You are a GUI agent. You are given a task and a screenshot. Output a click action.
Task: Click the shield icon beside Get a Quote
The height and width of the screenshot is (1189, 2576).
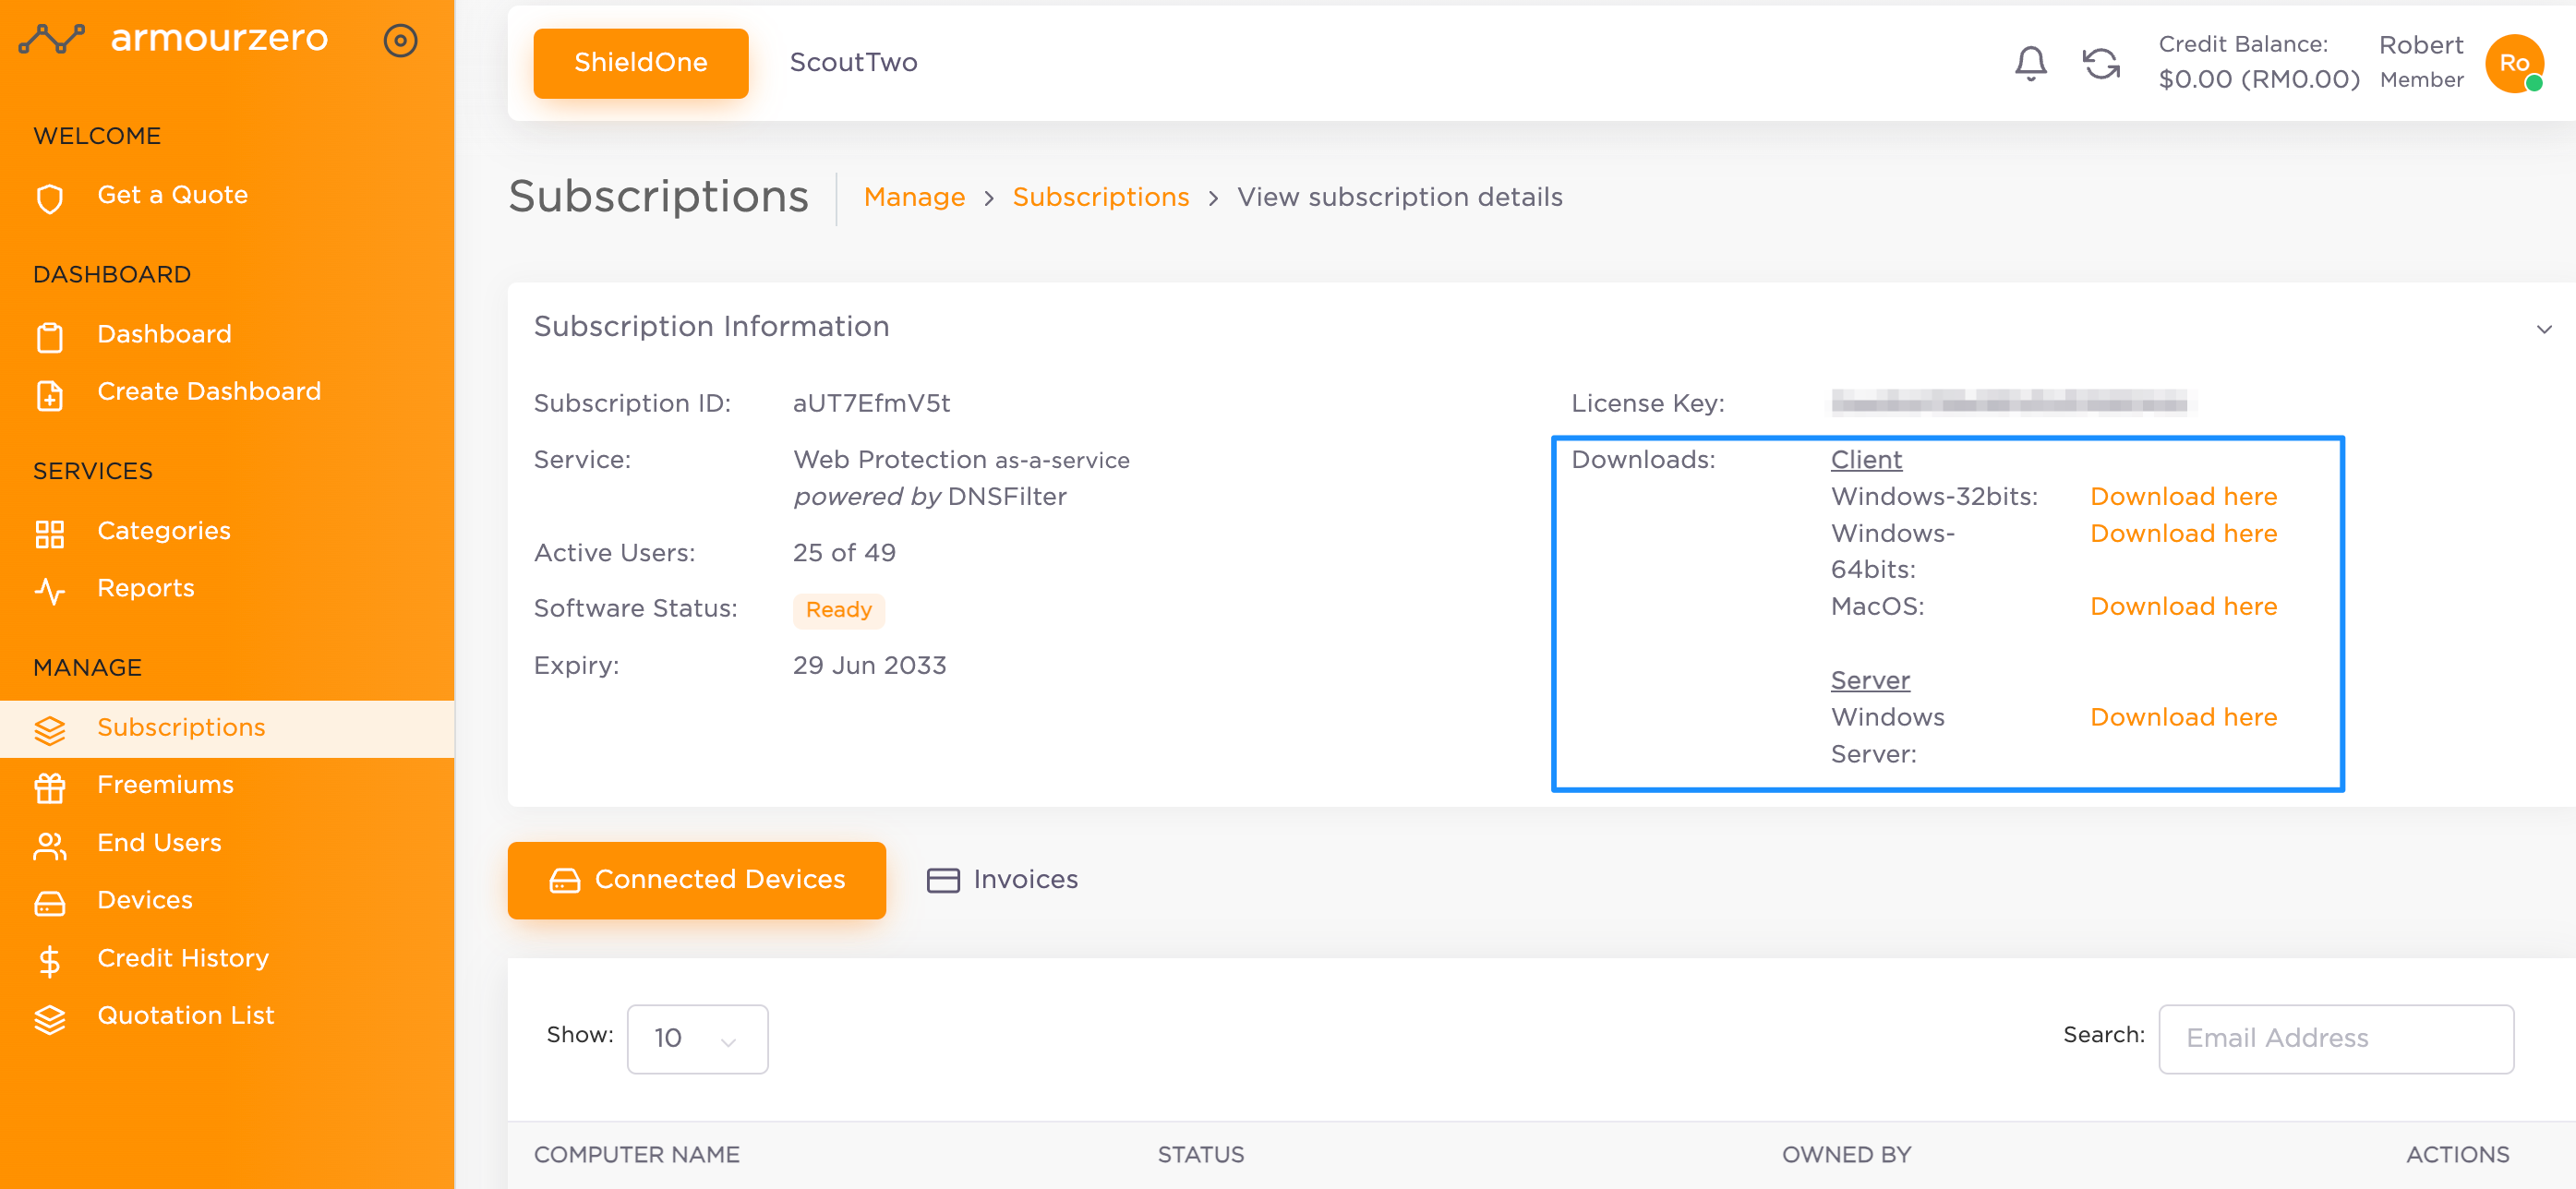click(49, 198)
